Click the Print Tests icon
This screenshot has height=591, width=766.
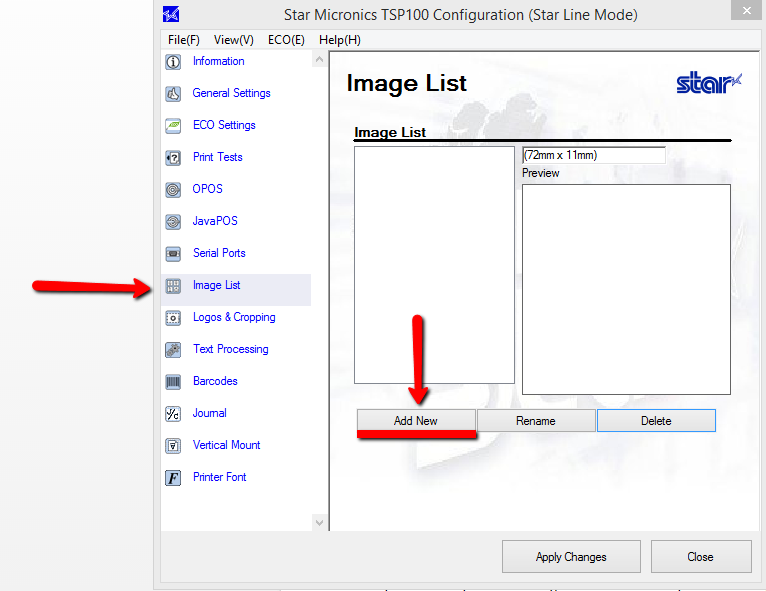(x=173, y=158)
